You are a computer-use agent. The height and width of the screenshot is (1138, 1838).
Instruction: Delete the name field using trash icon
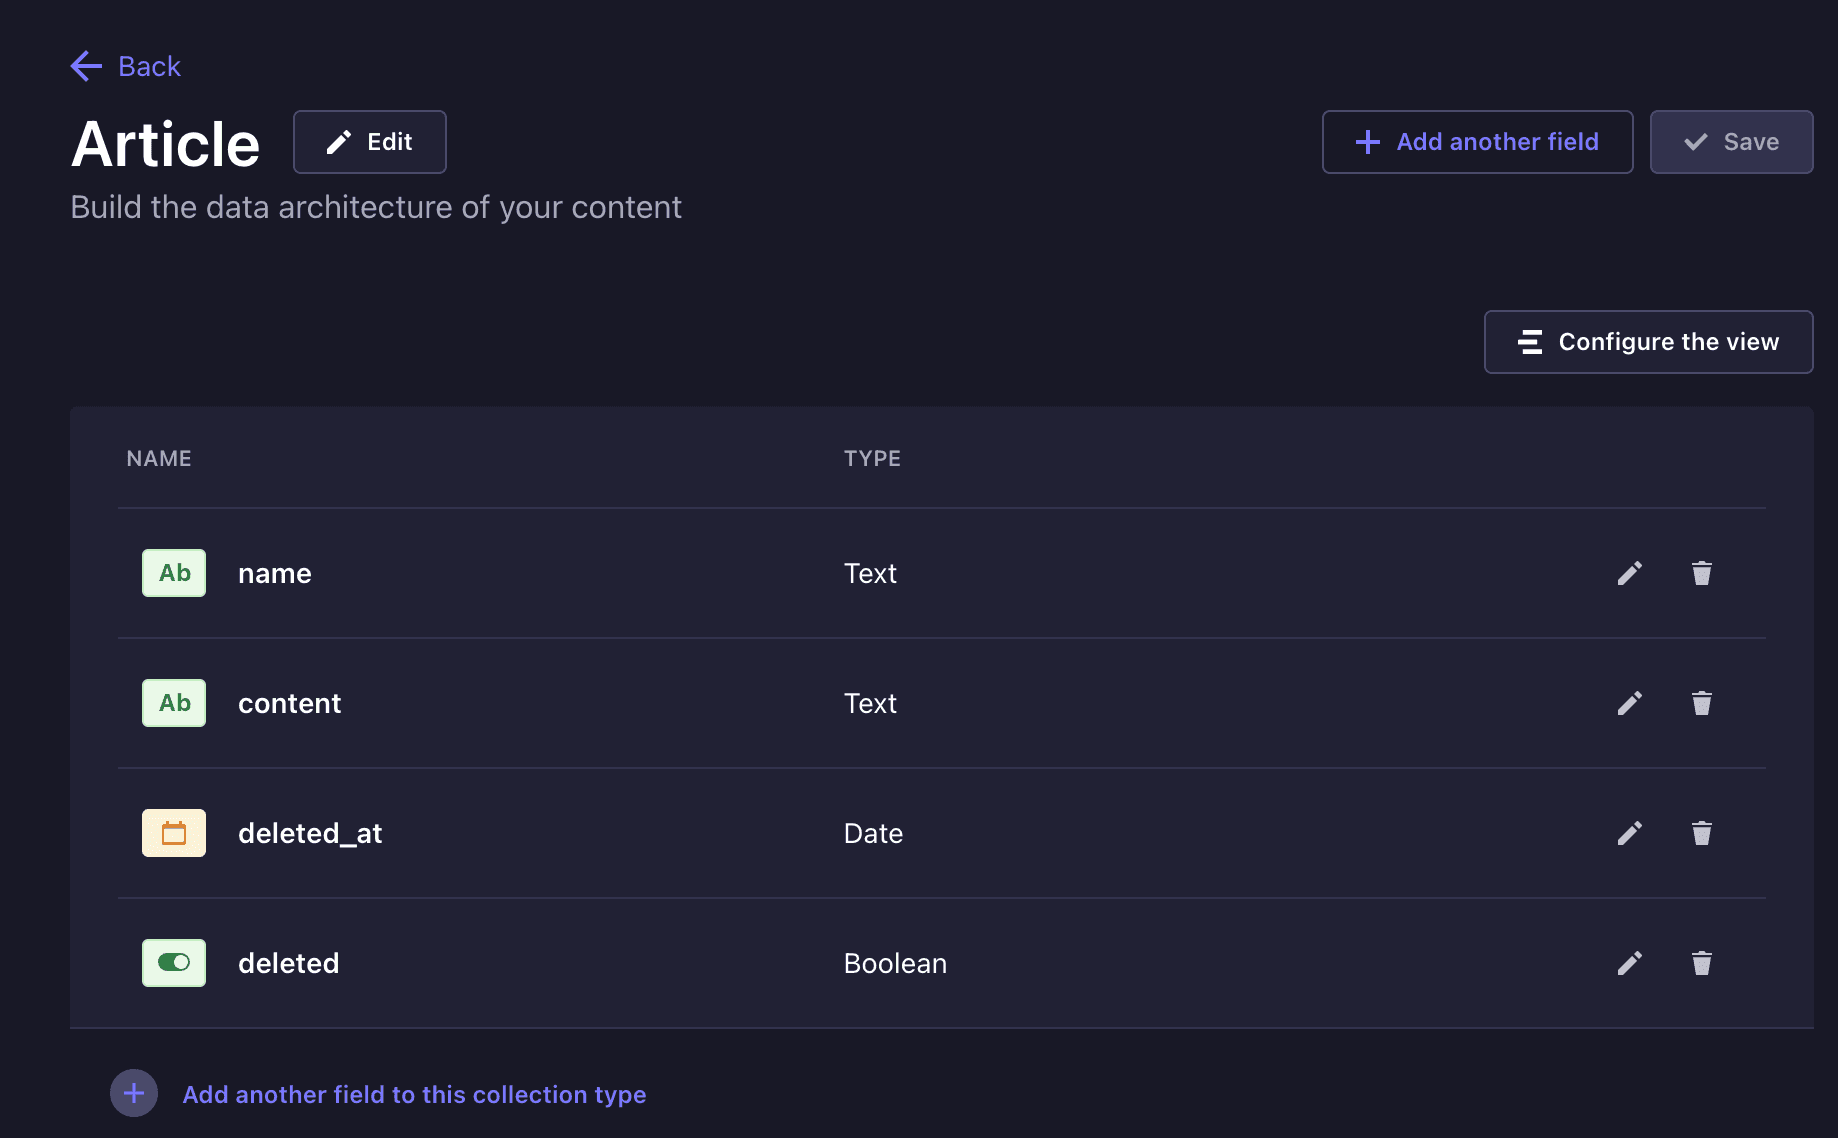point(1702,573)
